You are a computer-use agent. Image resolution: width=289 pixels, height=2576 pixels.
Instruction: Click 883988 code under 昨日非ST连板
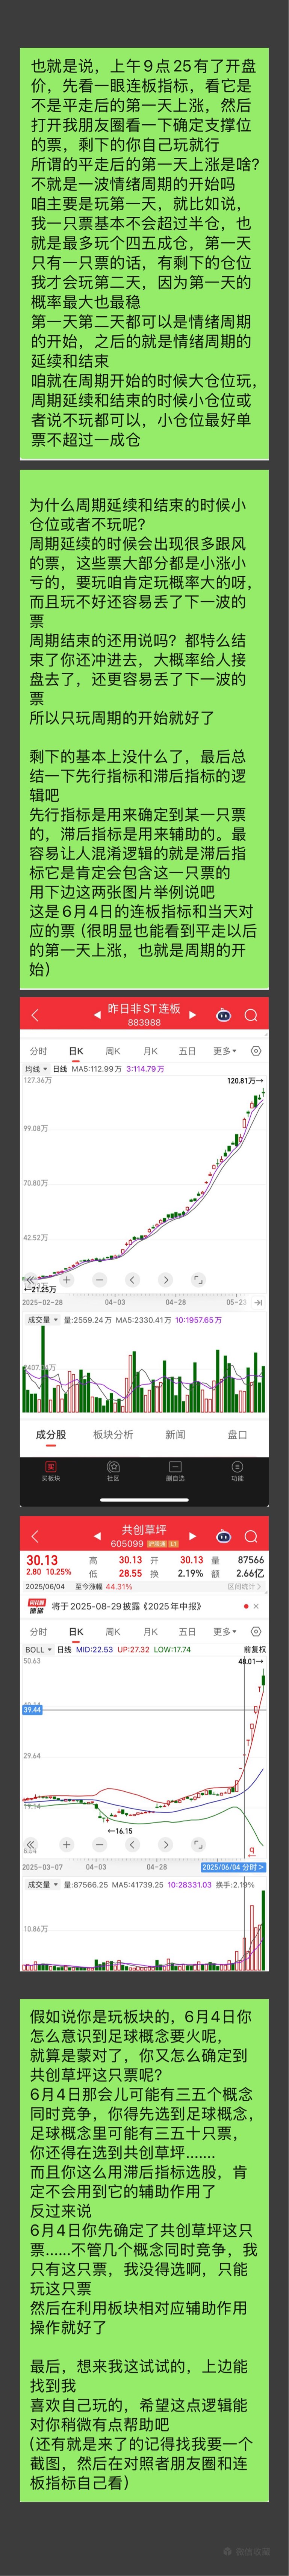click(144, 1022)
